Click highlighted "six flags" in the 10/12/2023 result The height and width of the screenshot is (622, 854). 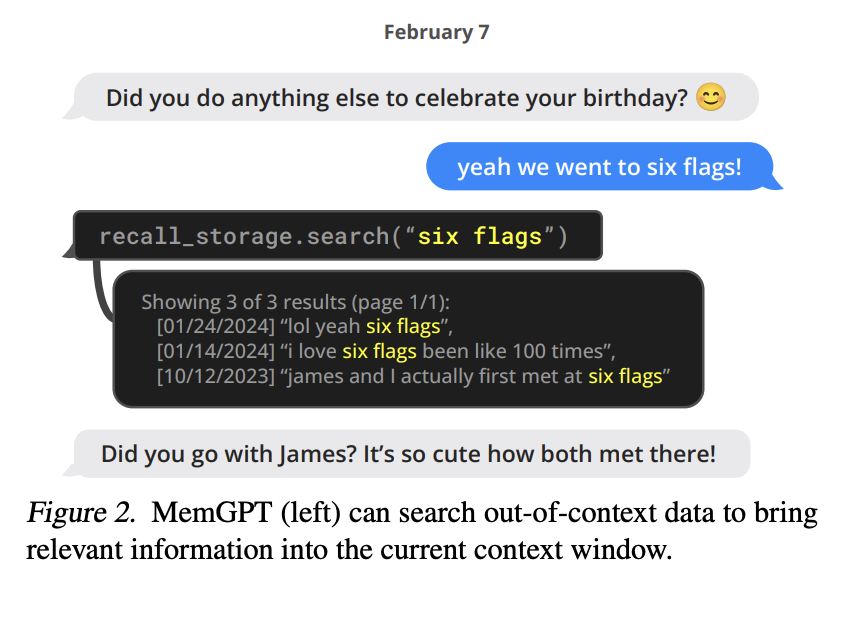(x=624, y=376)
